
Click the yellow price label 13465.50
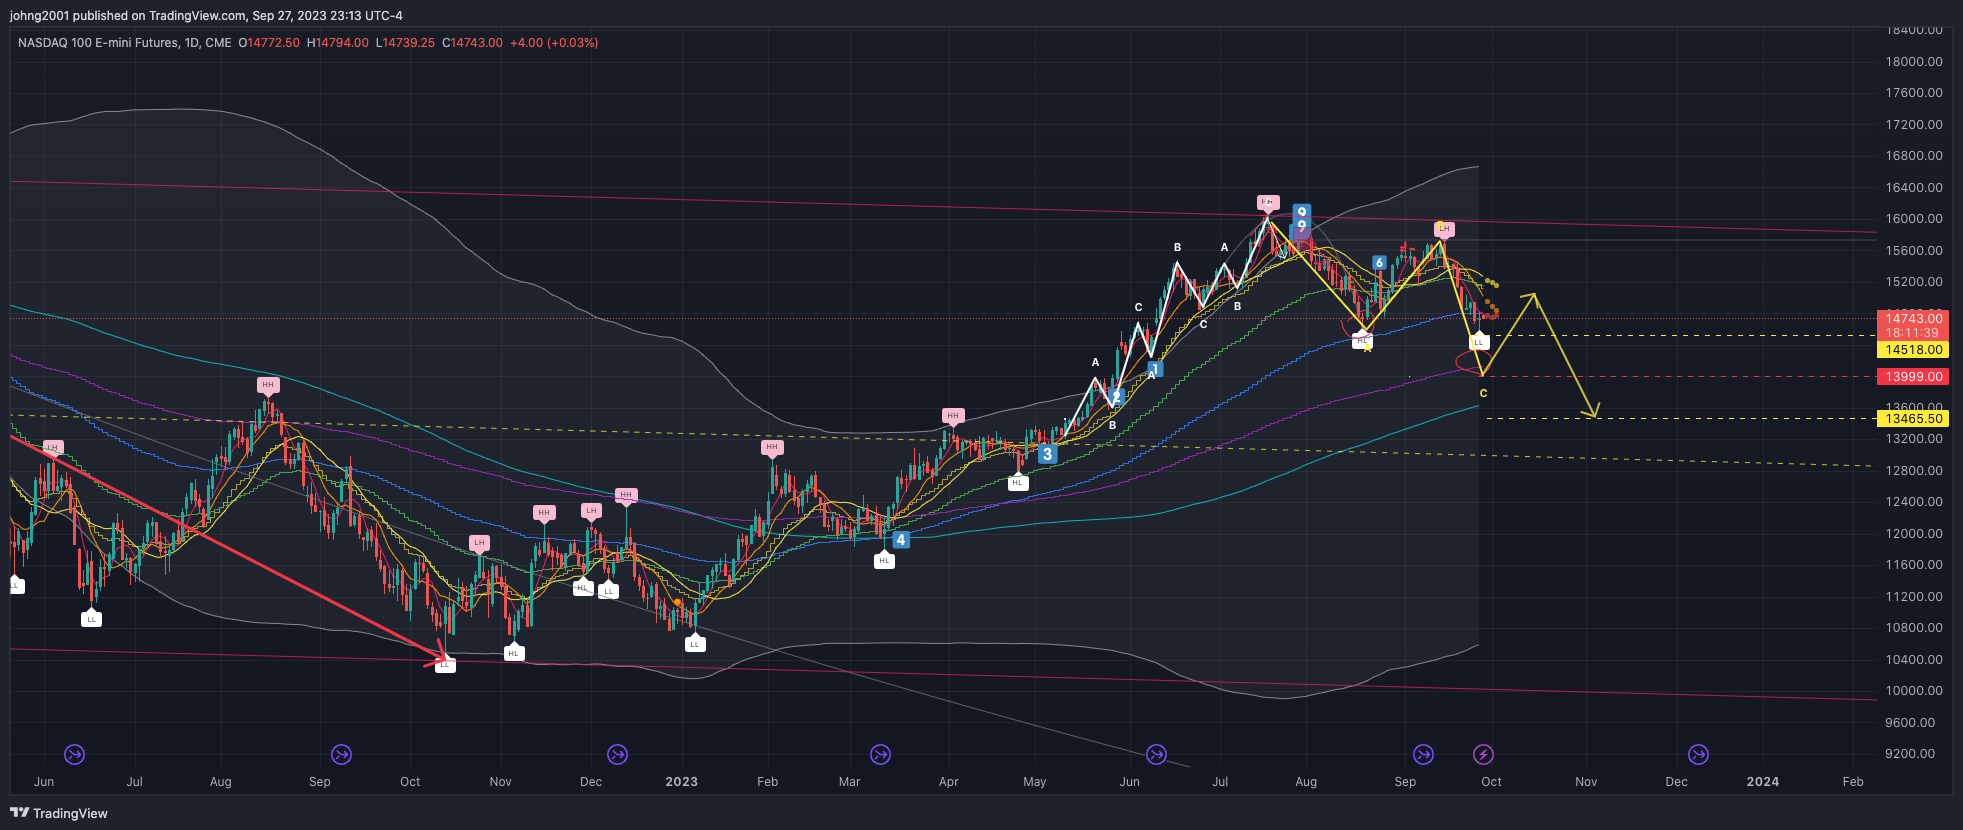coord(1914,419)
